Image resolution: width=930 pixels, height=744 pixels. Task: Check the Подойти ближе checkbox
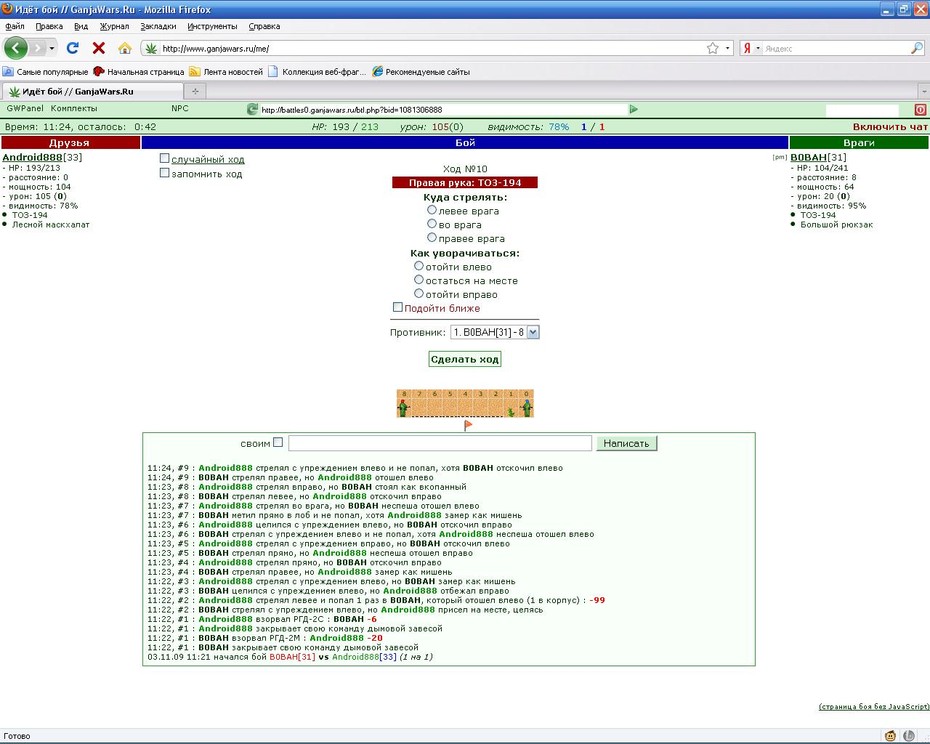pyautogui.click(x=397, y=307)
